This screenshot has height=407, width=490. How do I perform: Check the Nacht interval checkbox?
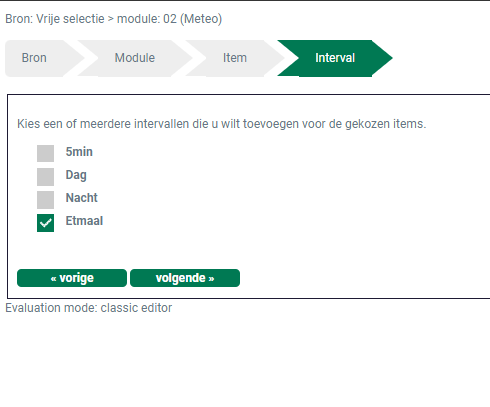(x=45, y=200)
